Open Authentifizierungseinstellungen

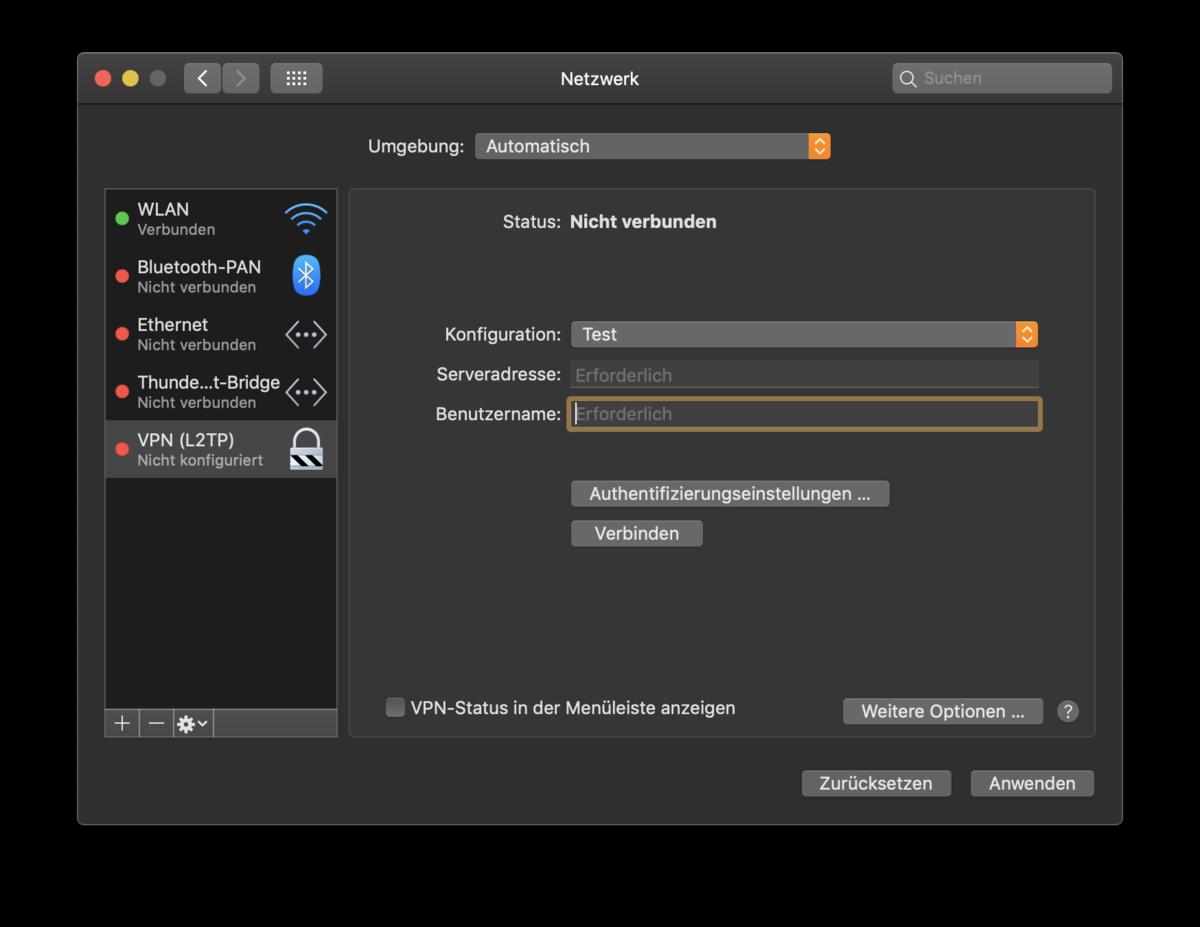730,494
